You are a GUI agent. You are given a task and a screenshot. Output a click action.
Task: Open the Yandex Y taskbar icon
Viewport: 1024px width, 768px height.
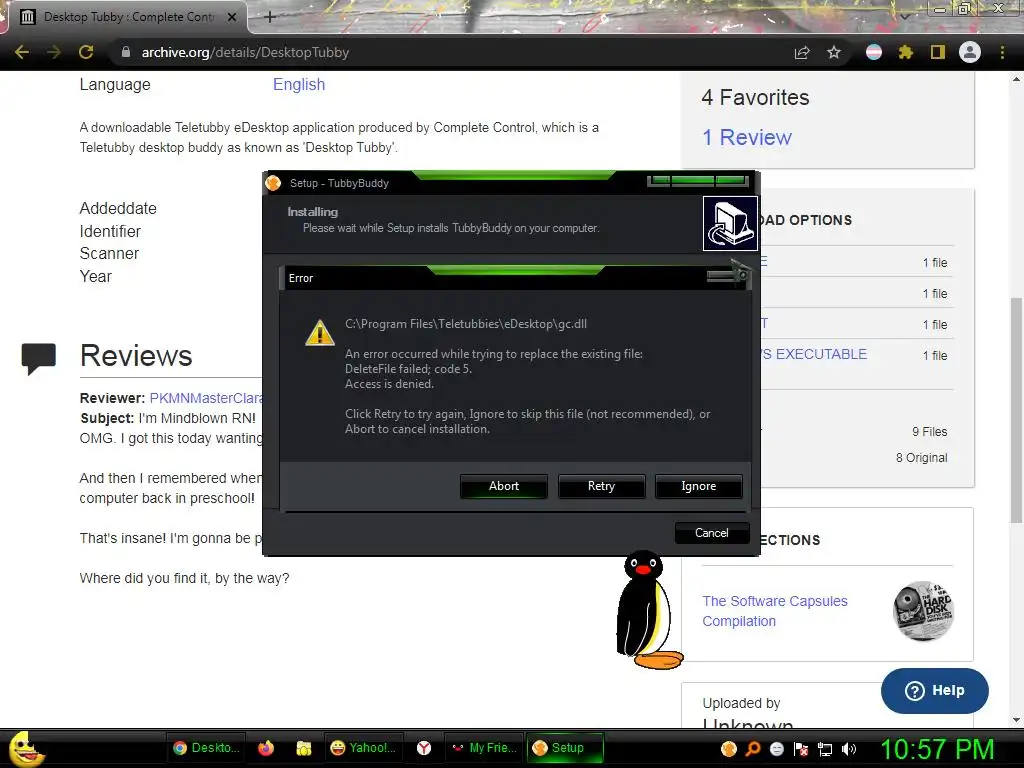424,748
